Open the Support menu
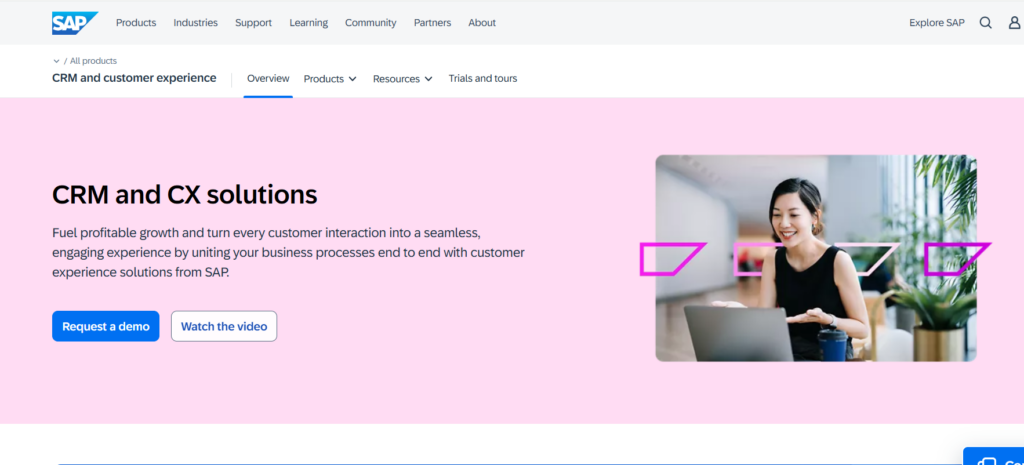The height and width of the screenshot is (465, 1024). coord(253,23)
